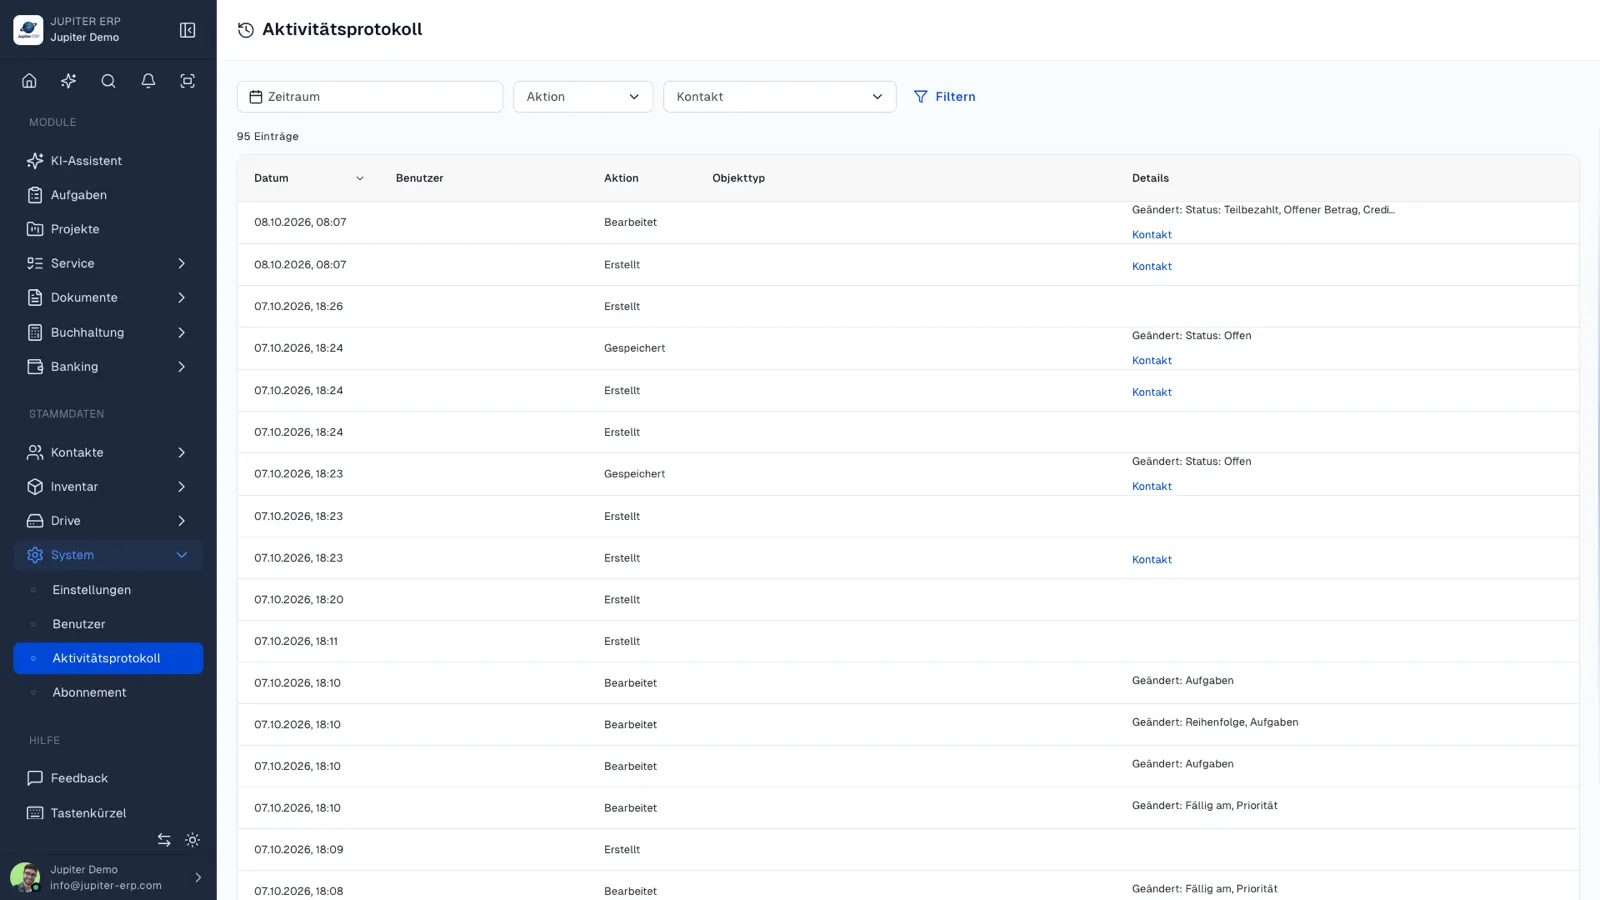Image resolution: width=1600 pixels, height=900 pixels.
Task: Click the Zeitraum date range field
Action: click(370, 97)
